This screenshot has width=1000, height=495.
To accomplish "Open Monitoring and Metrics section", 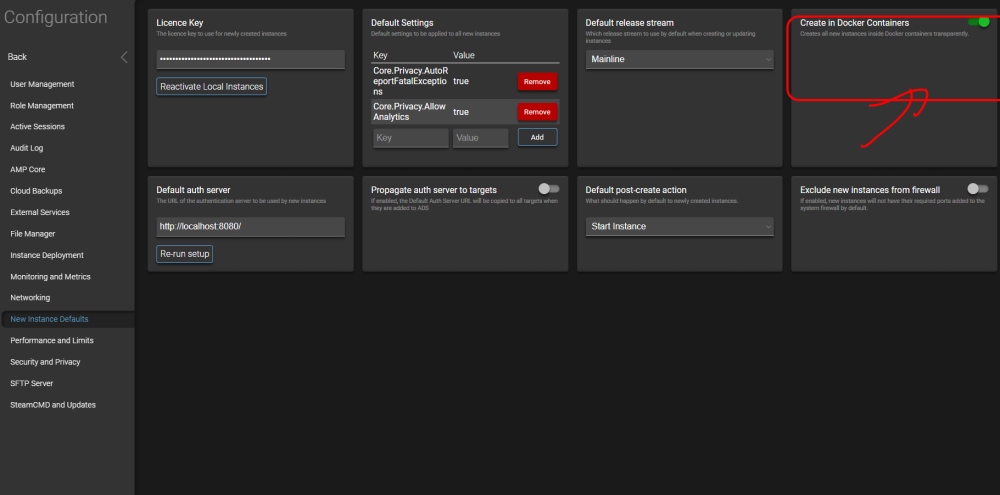I will click(x=50, y=277).
